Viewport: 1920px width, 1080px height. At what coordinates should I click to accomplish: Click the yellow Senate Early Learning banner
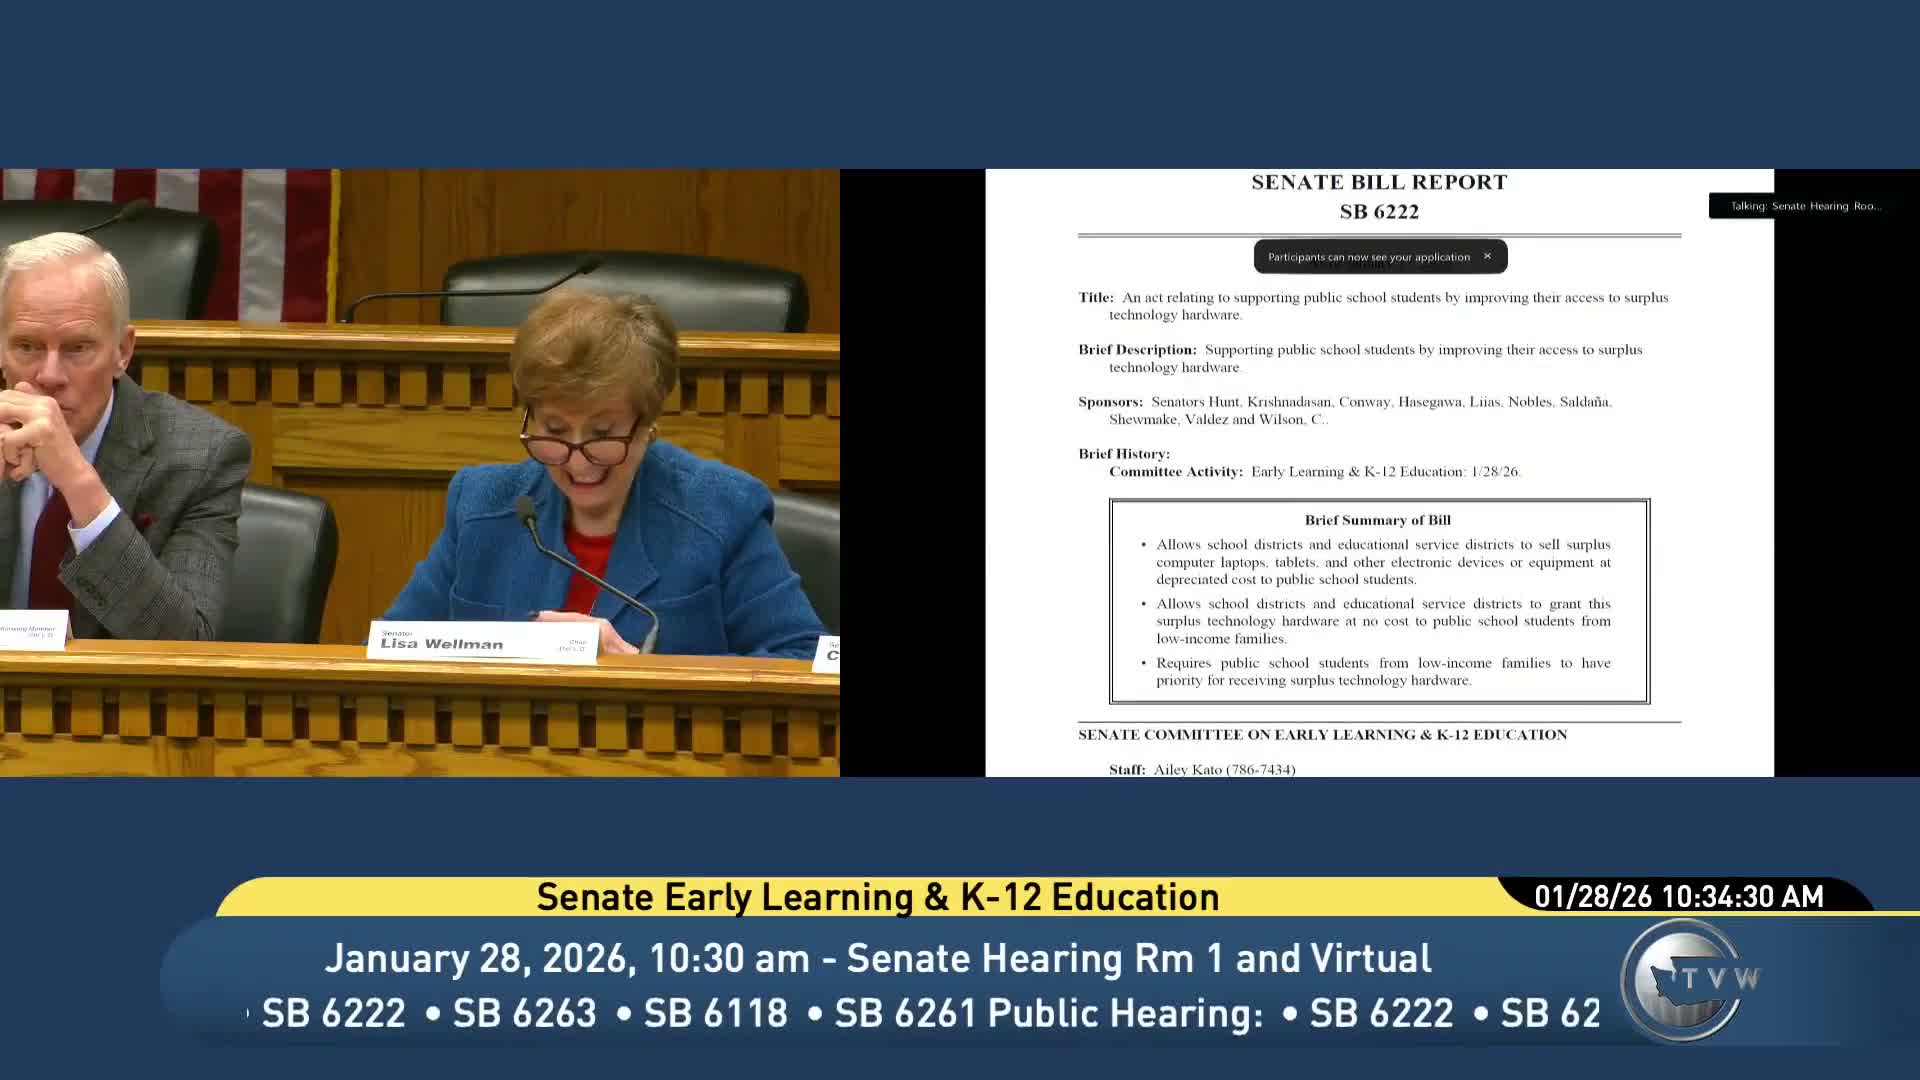point(877,897)
